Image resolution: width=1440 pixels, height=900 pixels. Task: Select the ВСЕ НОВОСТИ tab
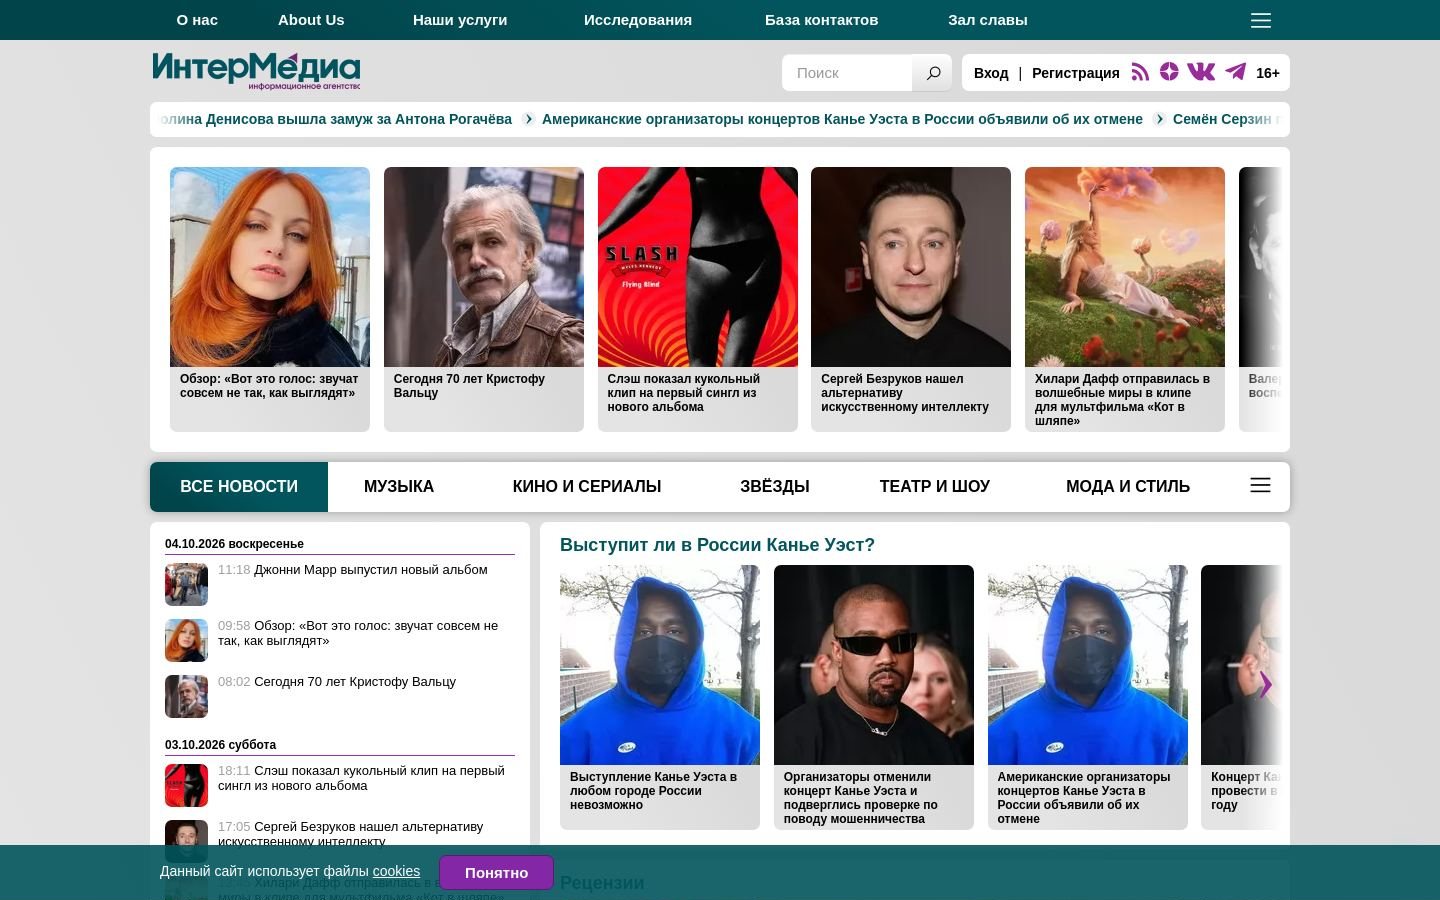[x=239, y=487]
